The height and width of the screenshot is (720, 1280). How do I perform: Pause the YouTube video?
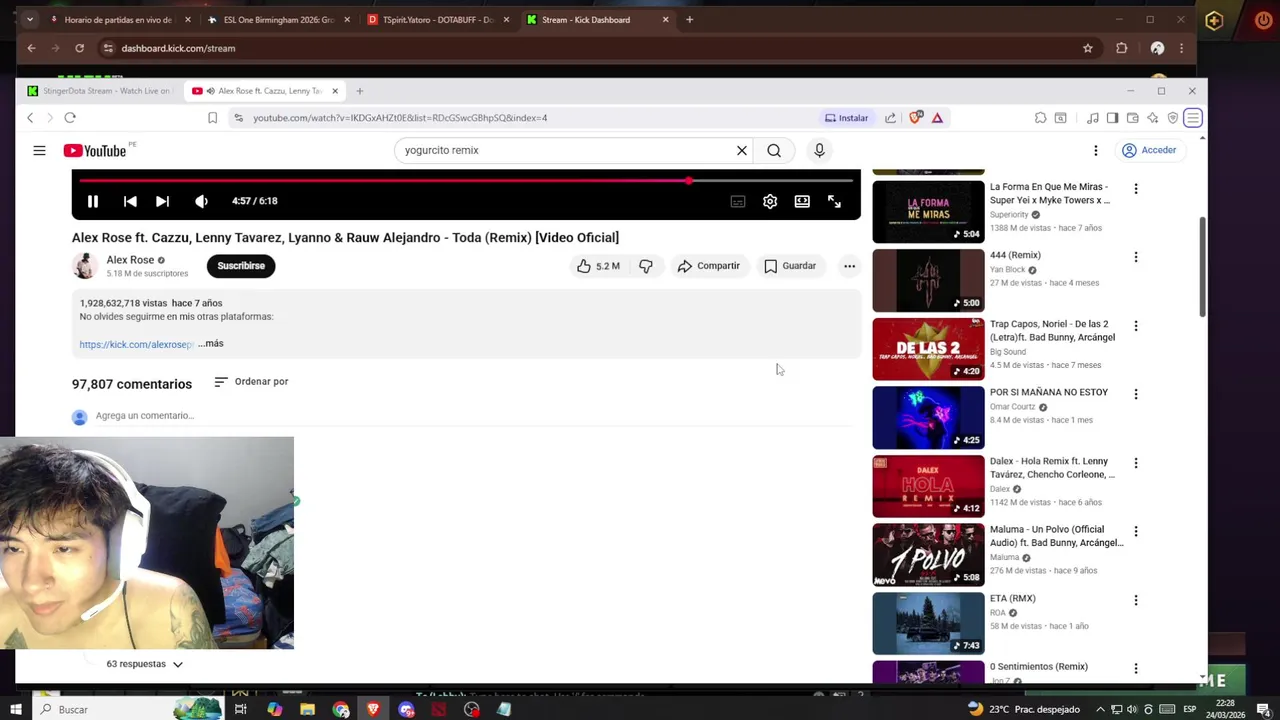point(92,201)
